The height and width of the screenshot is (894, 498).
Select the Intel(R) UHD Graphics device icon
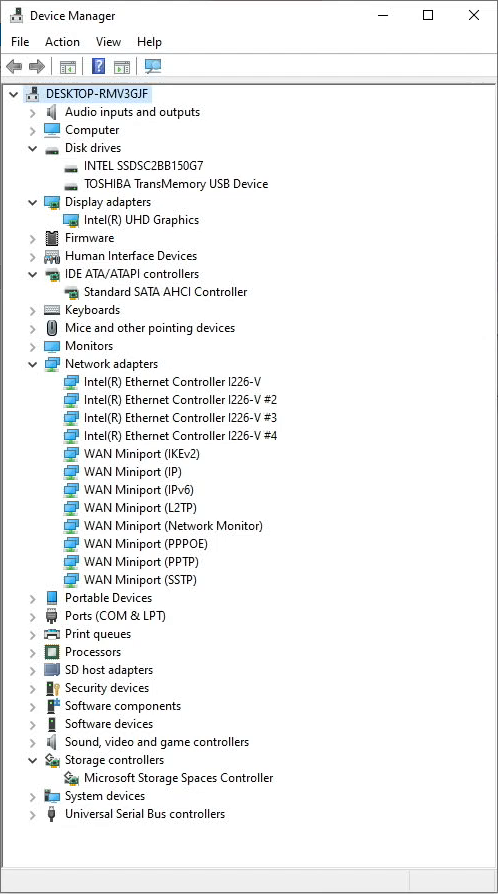pos(71,220)
